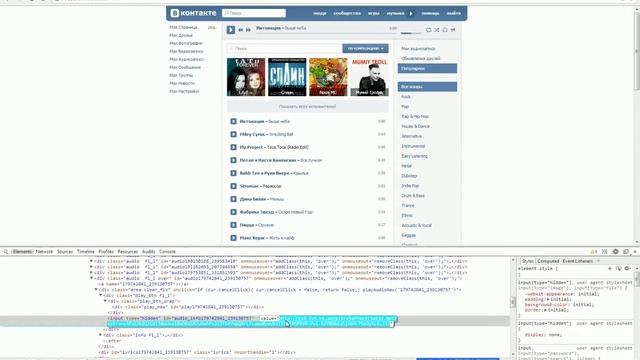Switch to the DevTools Network tab
Screen dimensions: 640x360
[x=44, y=252]
